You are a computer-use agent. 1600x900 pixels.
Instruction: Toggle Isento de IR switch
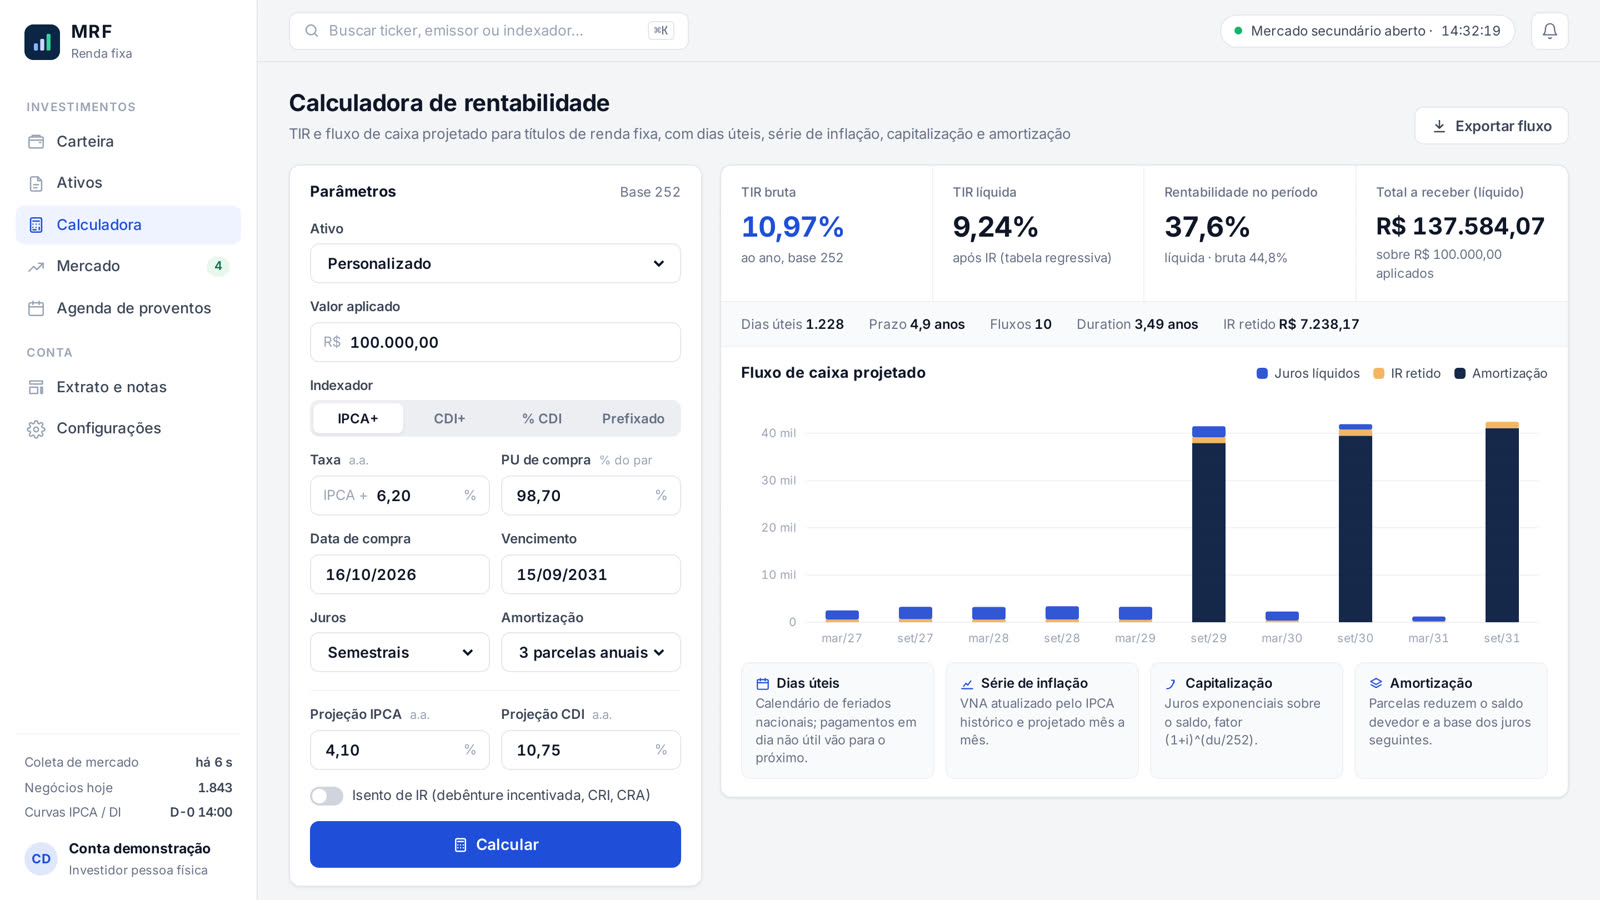[x=326, y=796]
